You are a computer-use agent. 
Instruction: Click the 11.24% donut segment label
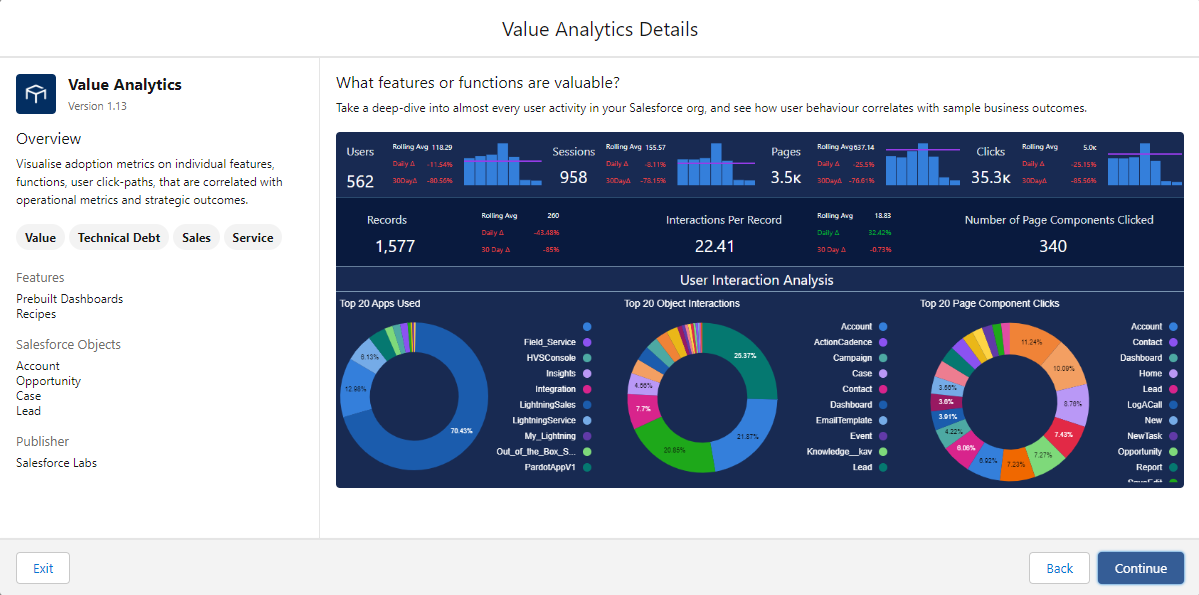click(x=1032, y=342)
